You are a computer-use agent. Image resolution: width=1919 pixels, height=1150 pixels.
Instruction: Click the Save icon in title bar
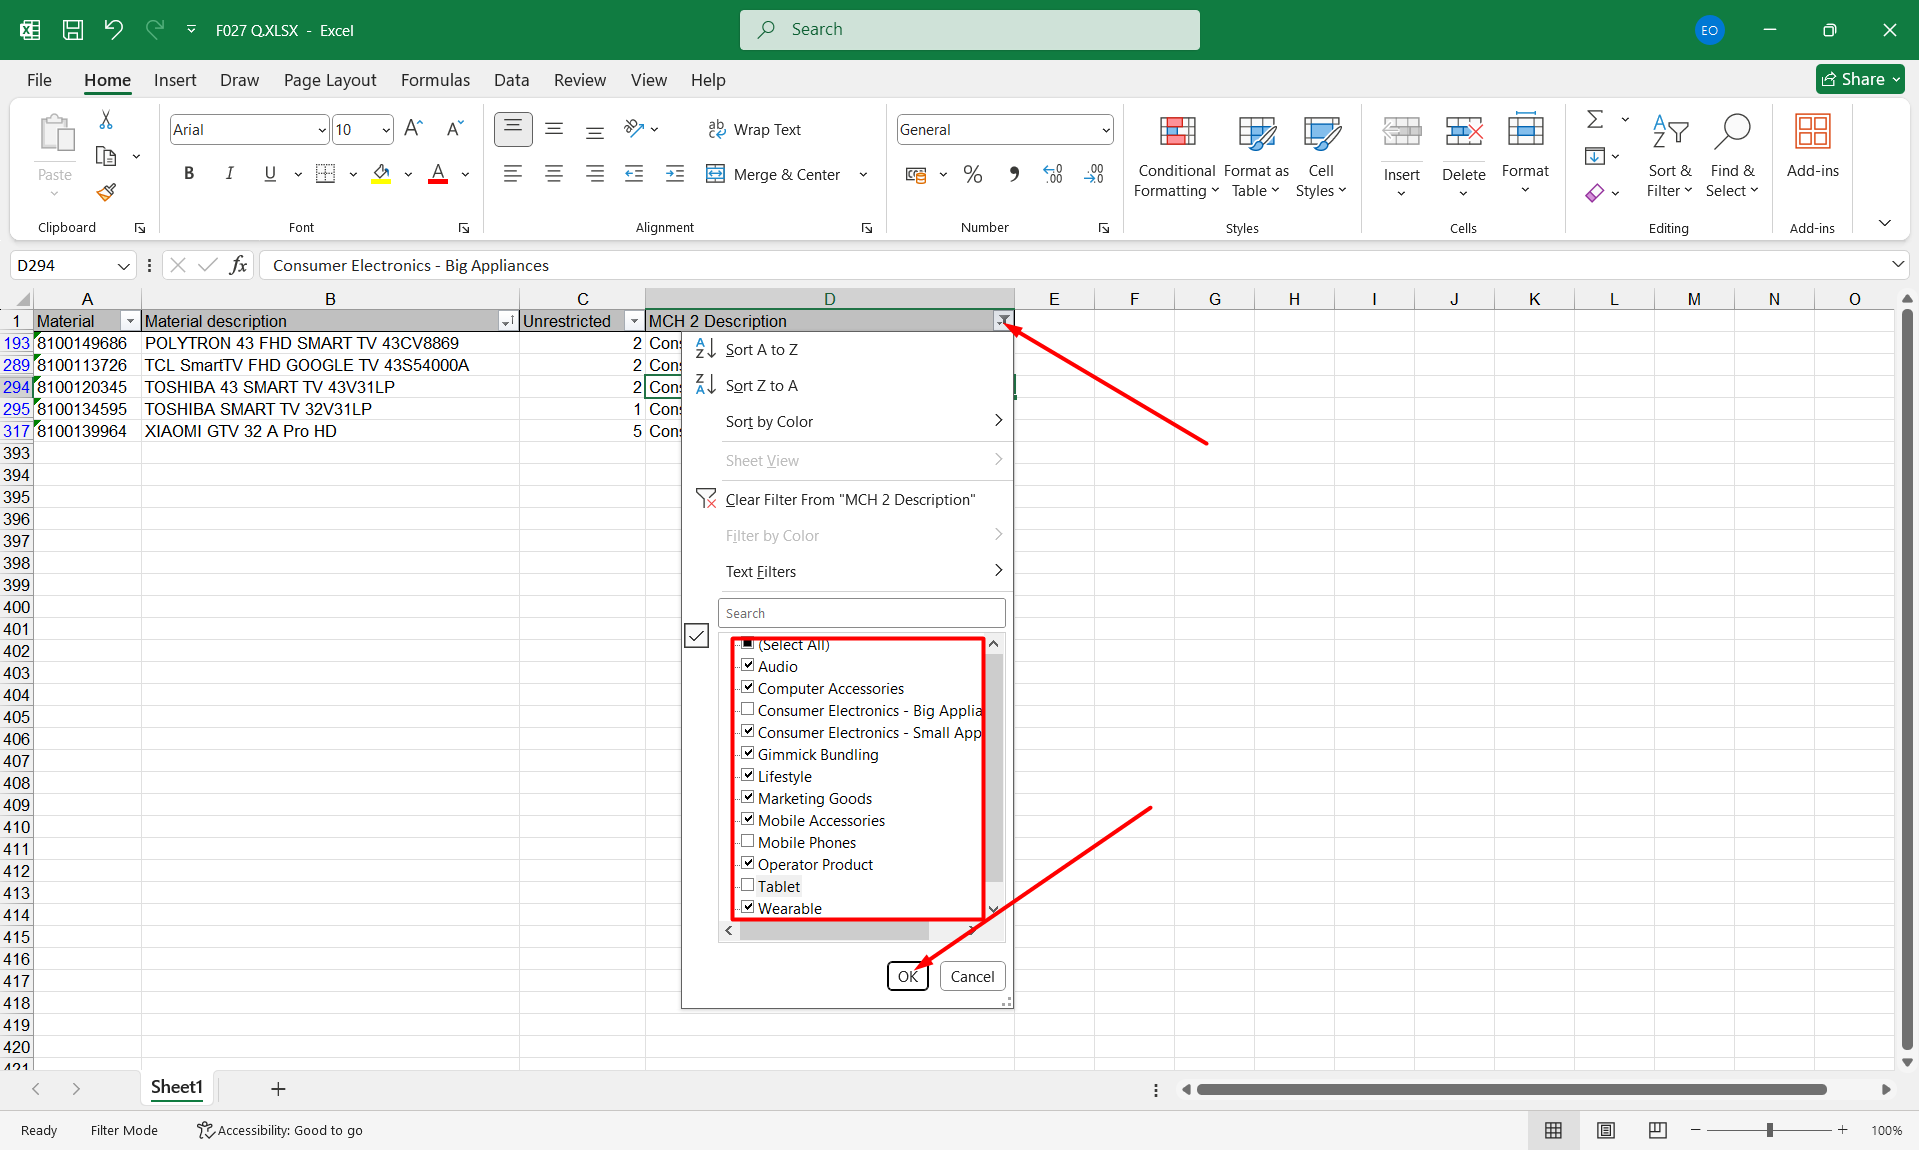[x=73, y=30]
